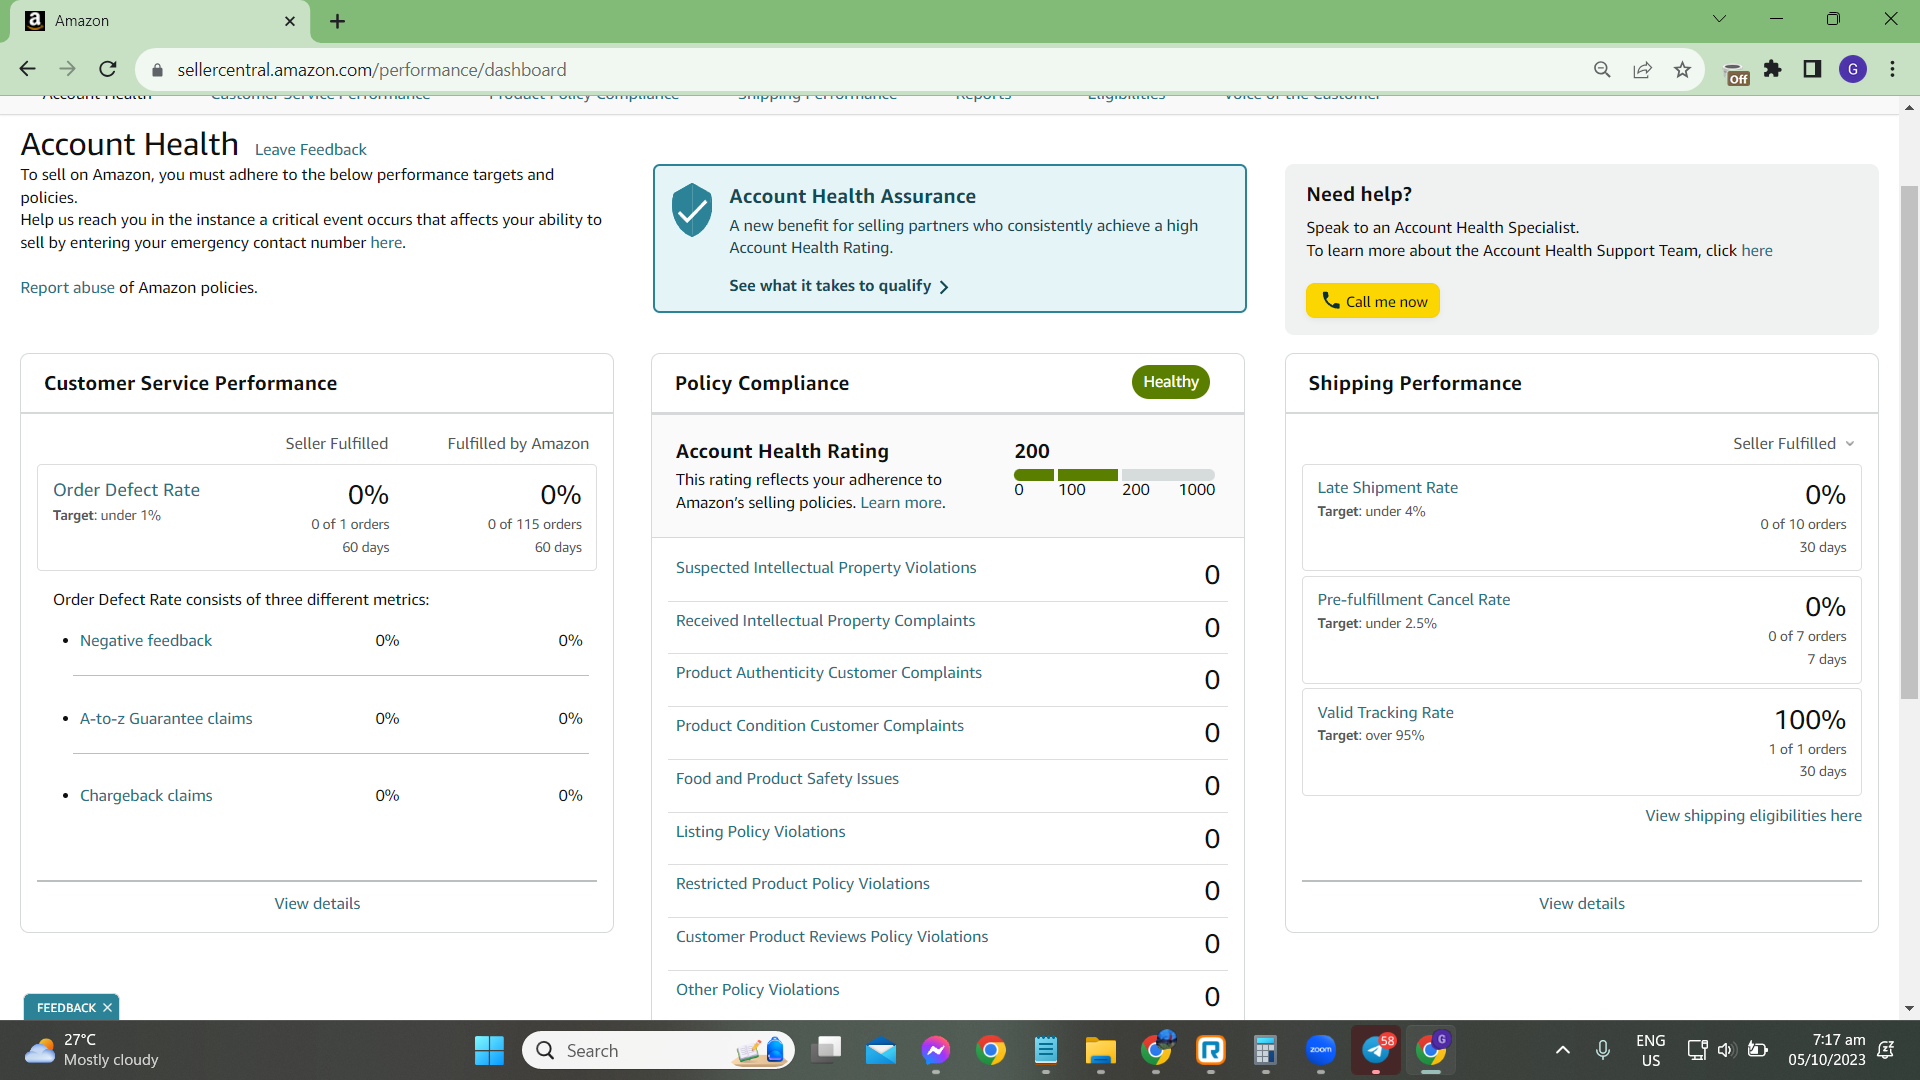This screenshot has width=1920, height=1080.
Task: Open the Chargeback claims metric
Action: pos(146,795)
